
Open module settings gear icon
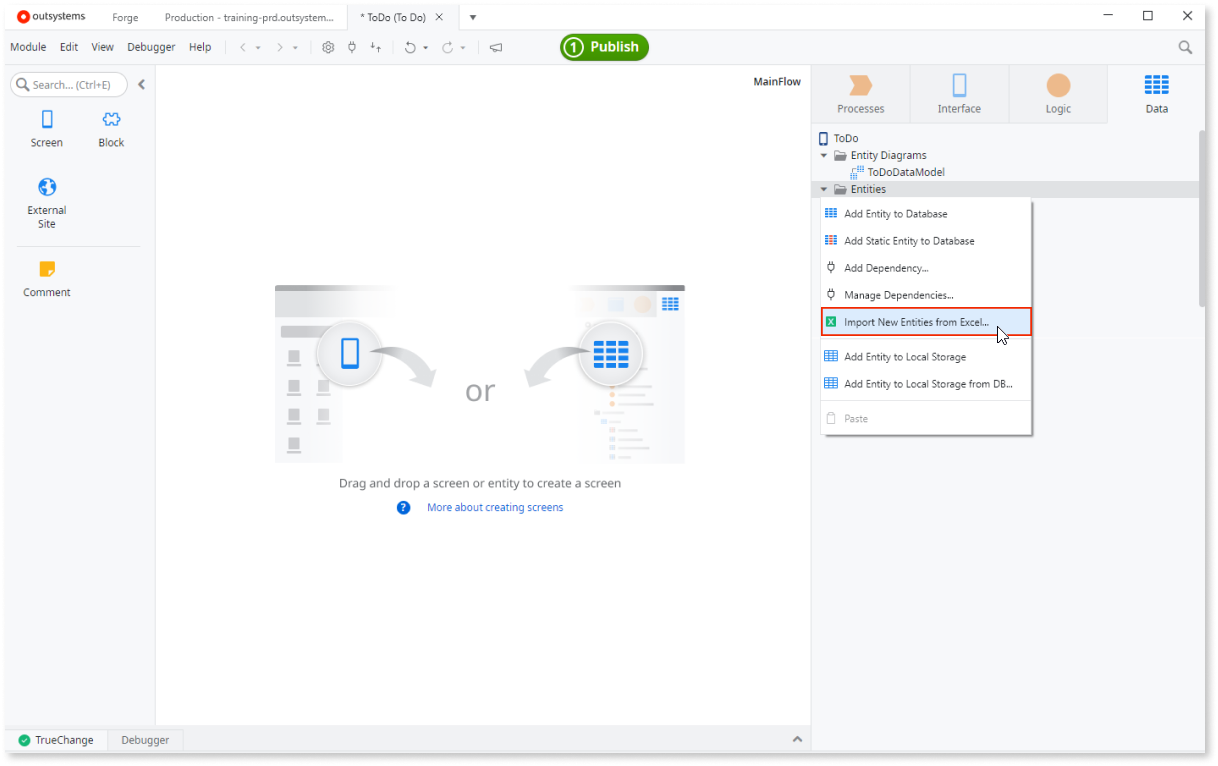coord(328,47)
